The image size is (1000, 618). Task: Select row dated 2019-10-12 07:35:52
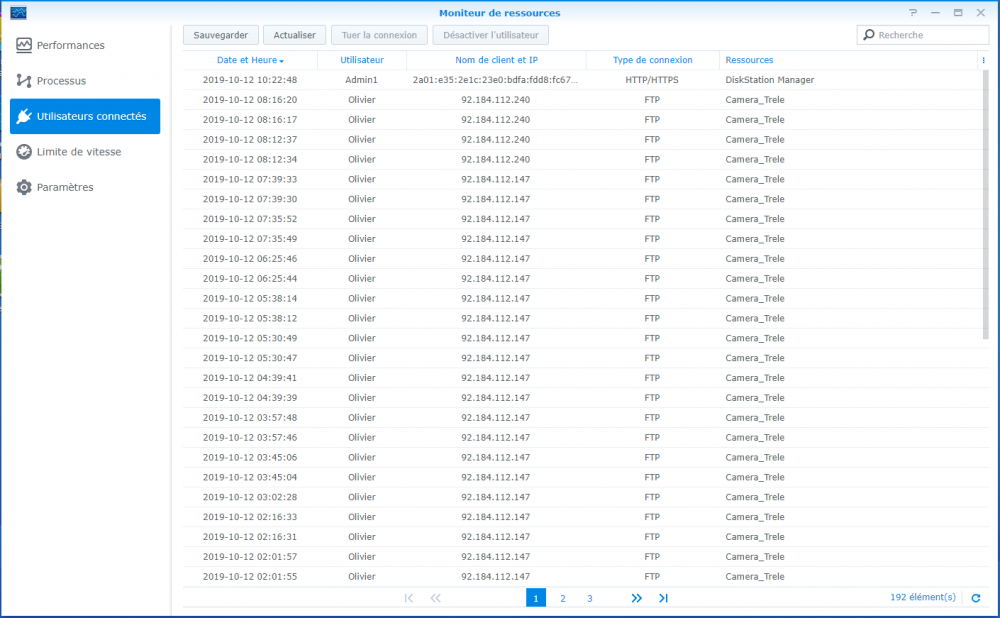[x=582, y=219]
